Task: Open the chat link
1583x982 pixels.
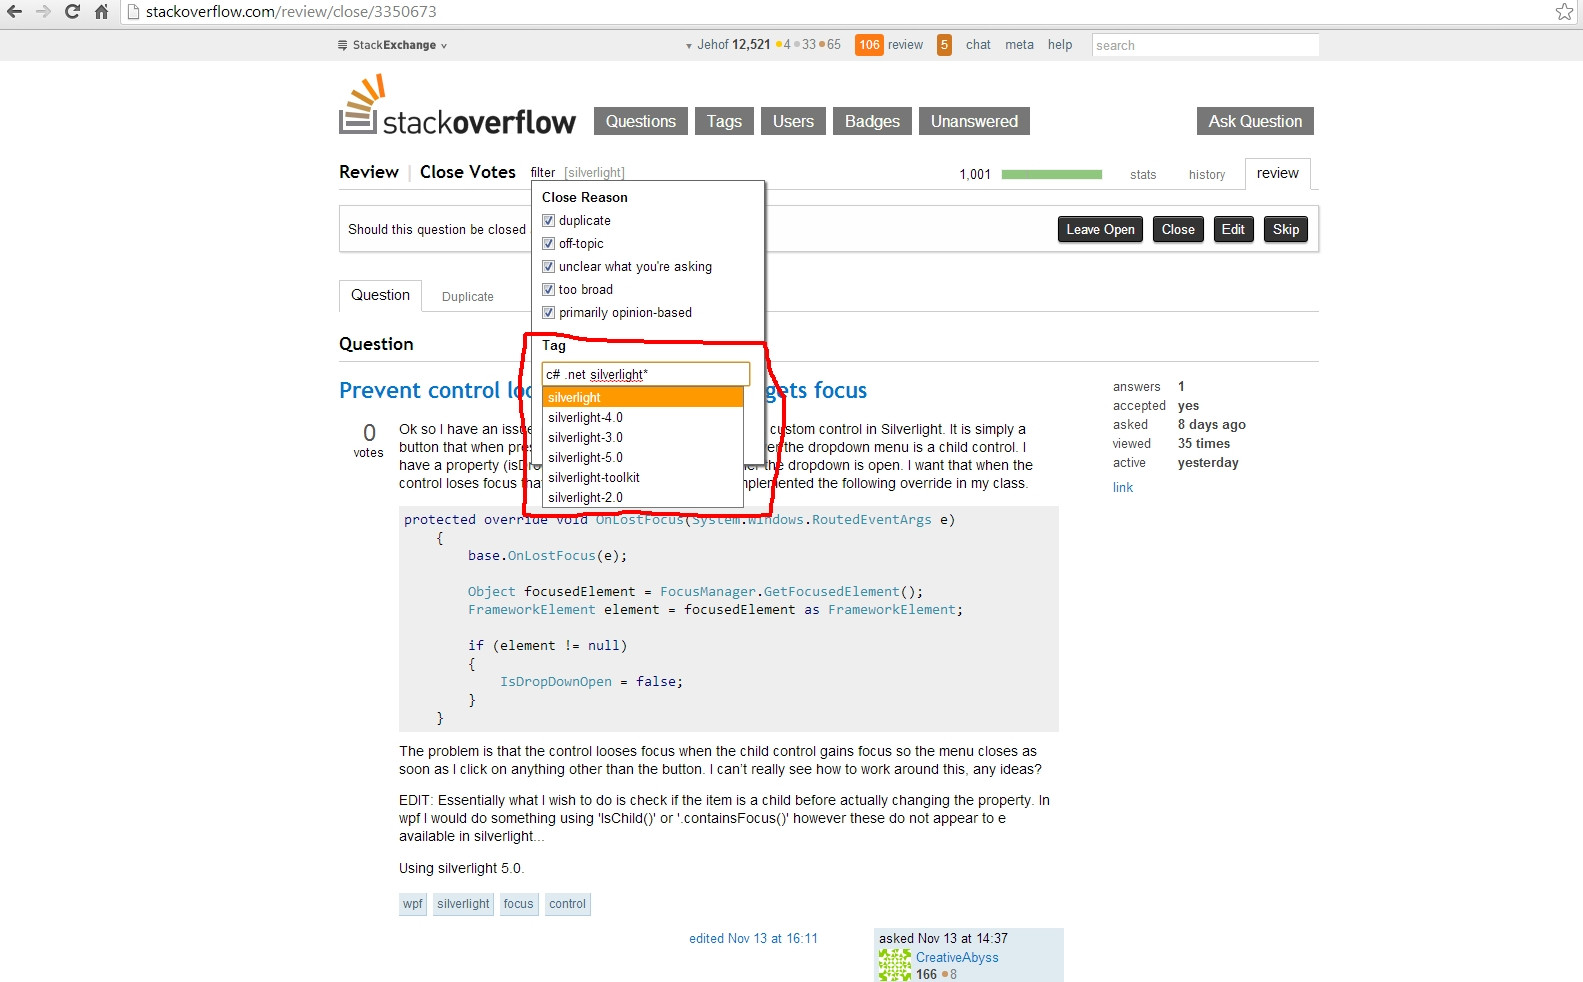Action: coord(978,45)
